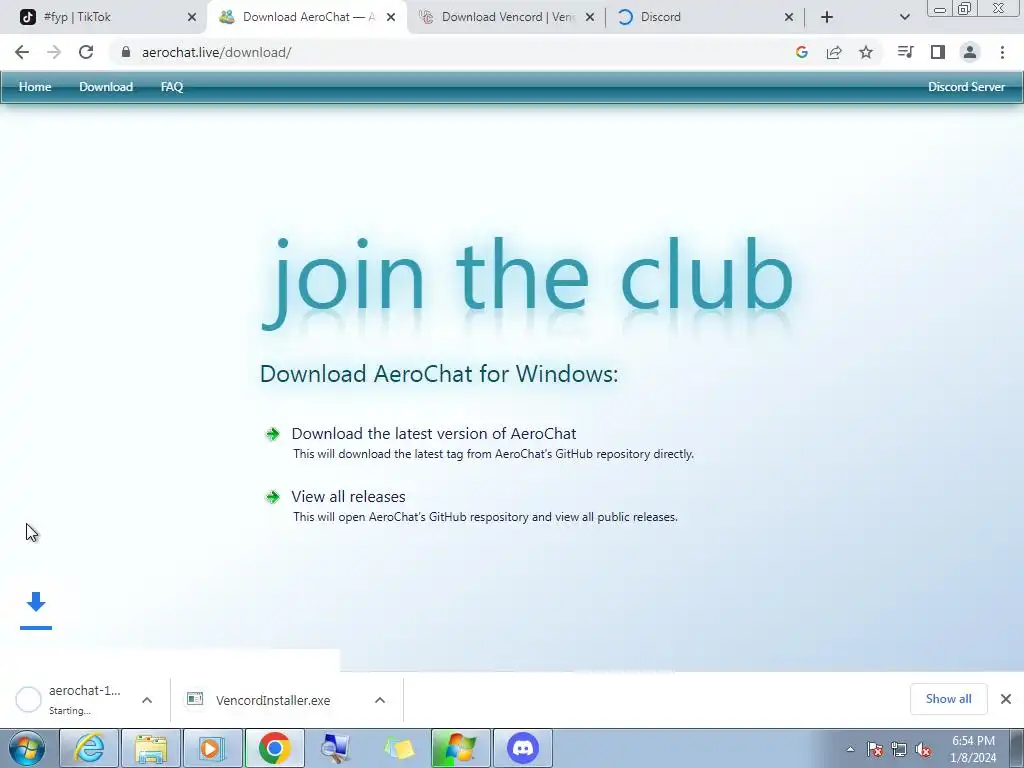Close the TikTok tab
This screenshot has width=1024, height=768.
[192, 17]
